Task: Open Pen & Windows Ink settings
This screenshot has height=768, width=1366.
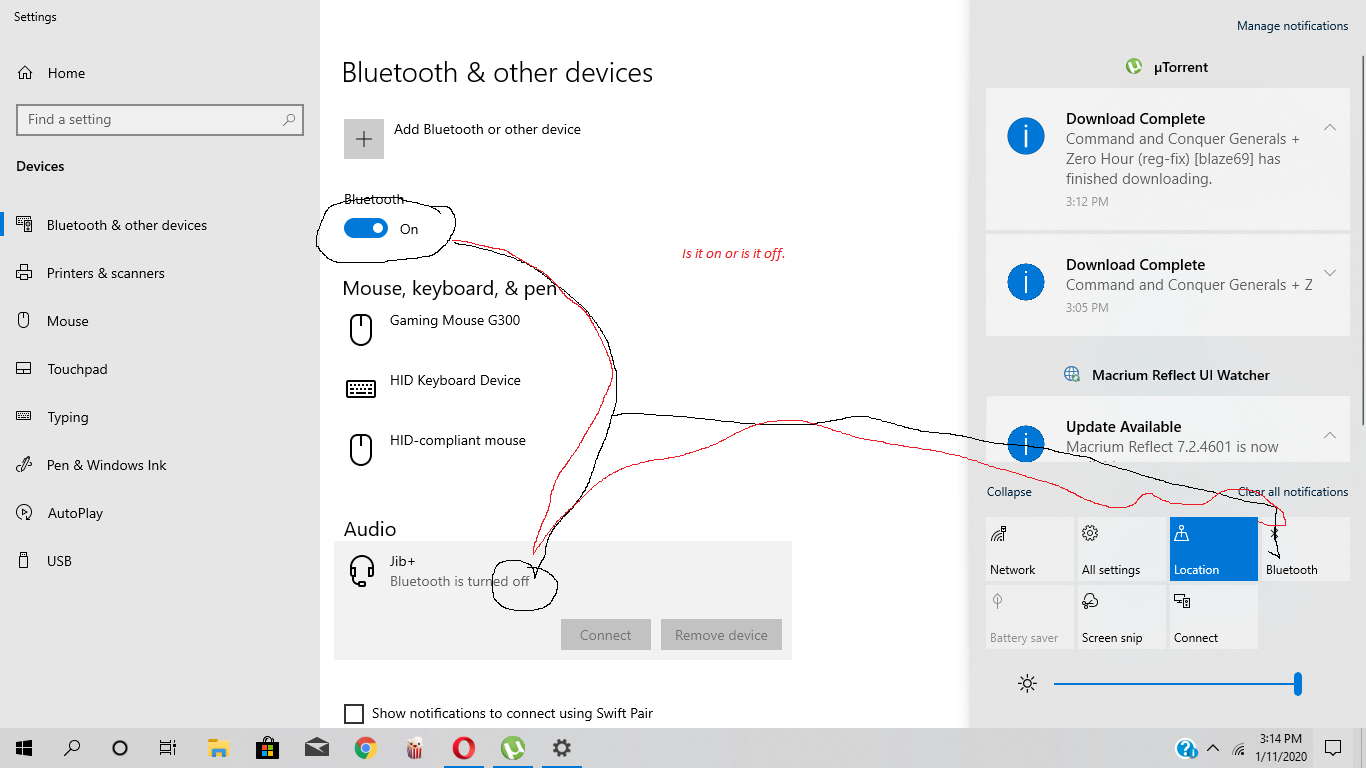Action: pos(104,464)
